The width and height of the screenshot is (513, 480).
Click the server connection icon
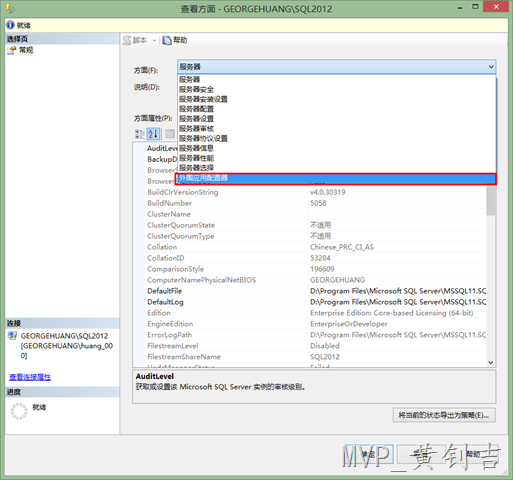click(x=13, y=336)
